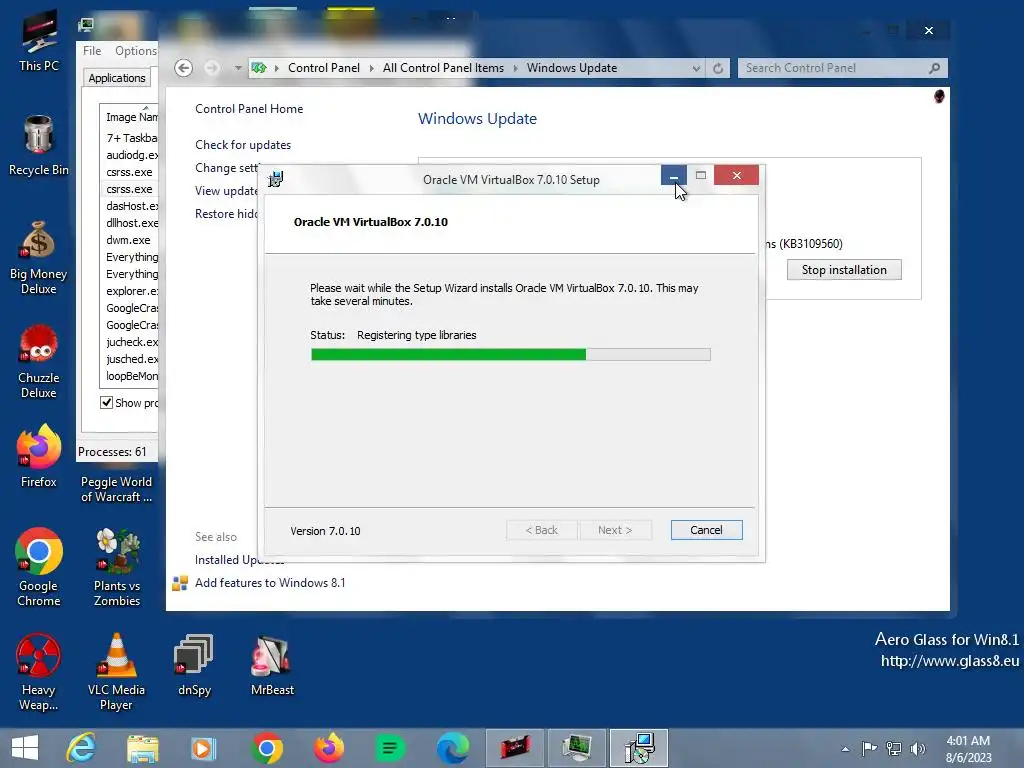
Task: Switch to Applications tab in Task Manager
Action: coord(117,78)
